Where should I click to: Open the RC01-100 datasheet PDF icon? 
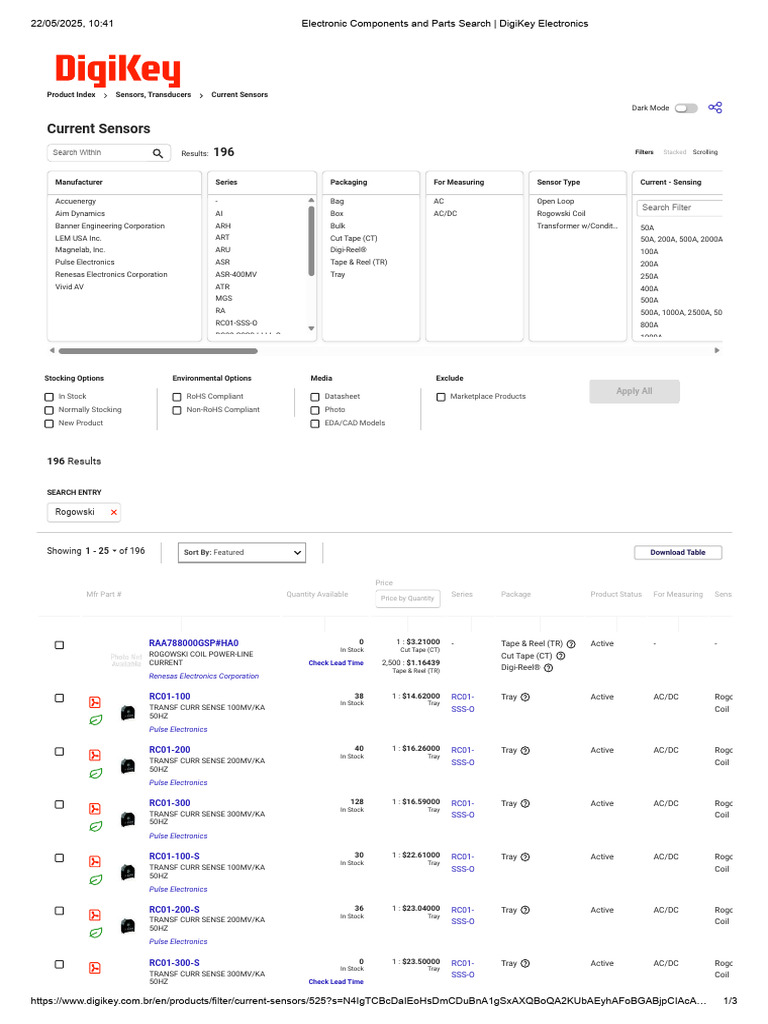tap(95, 702)
